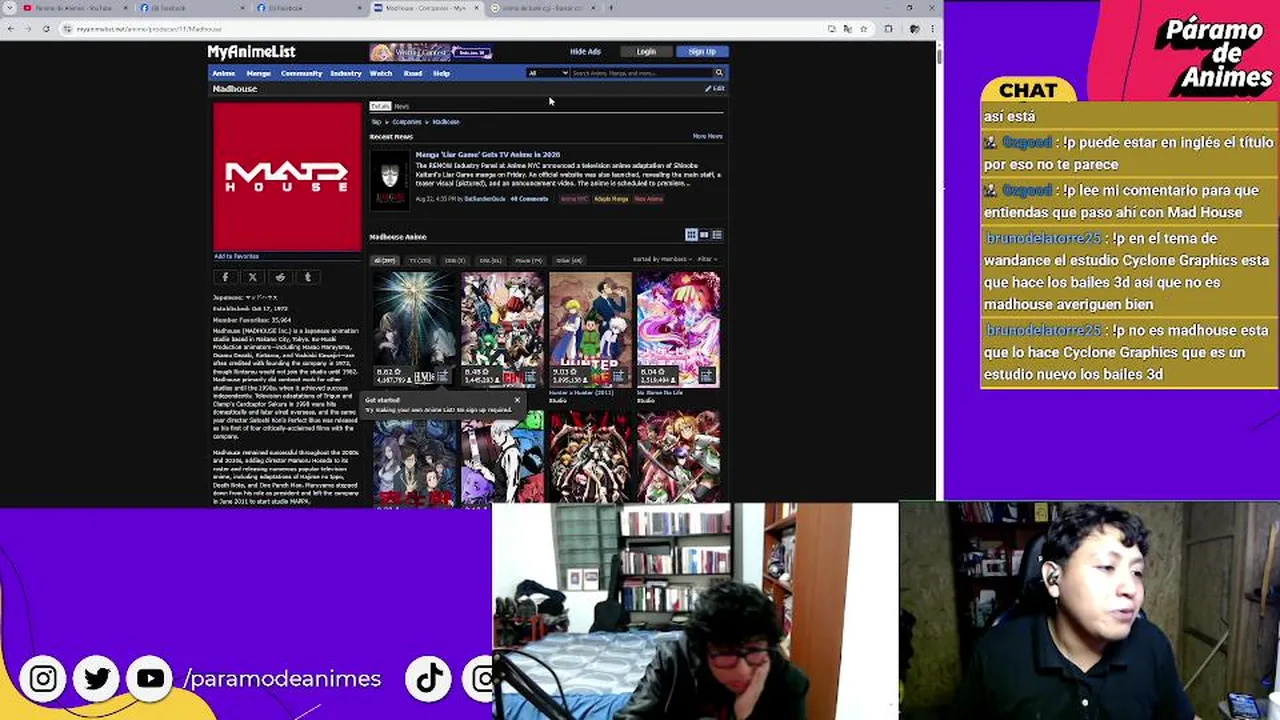Click the New Anime tag
The image size is (1280, 720).
coord(648,199)
